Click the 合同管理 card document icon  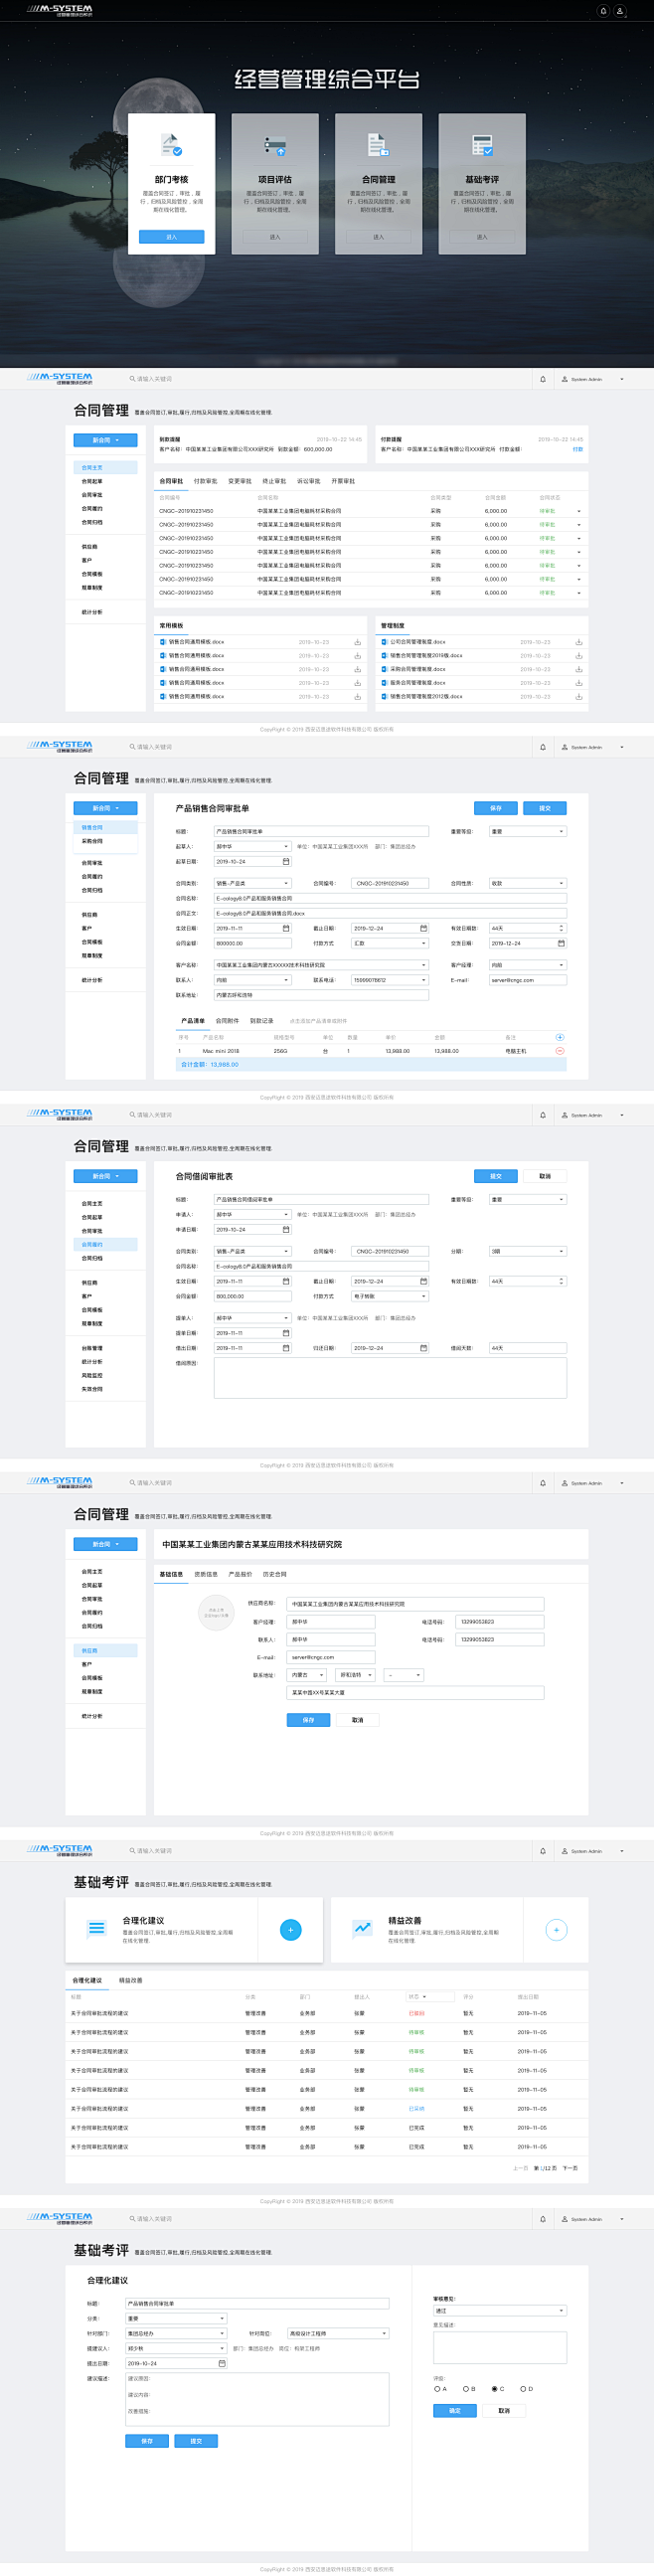click(378, 146)
